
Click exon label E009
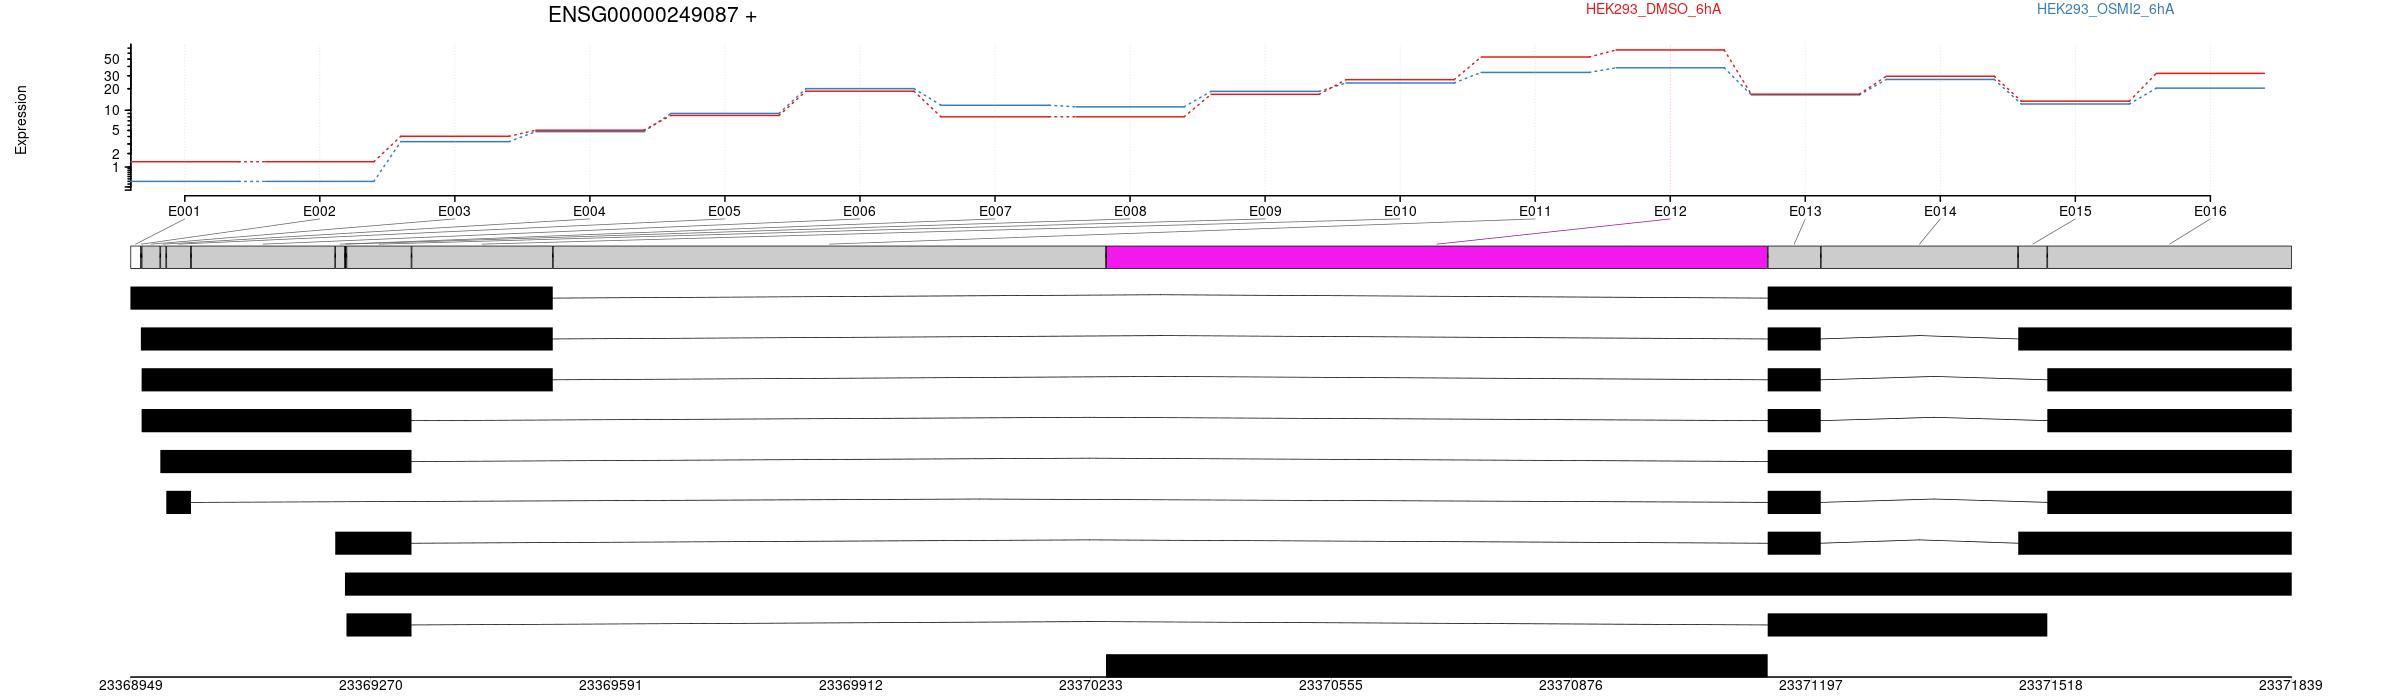click(1265, 211)
